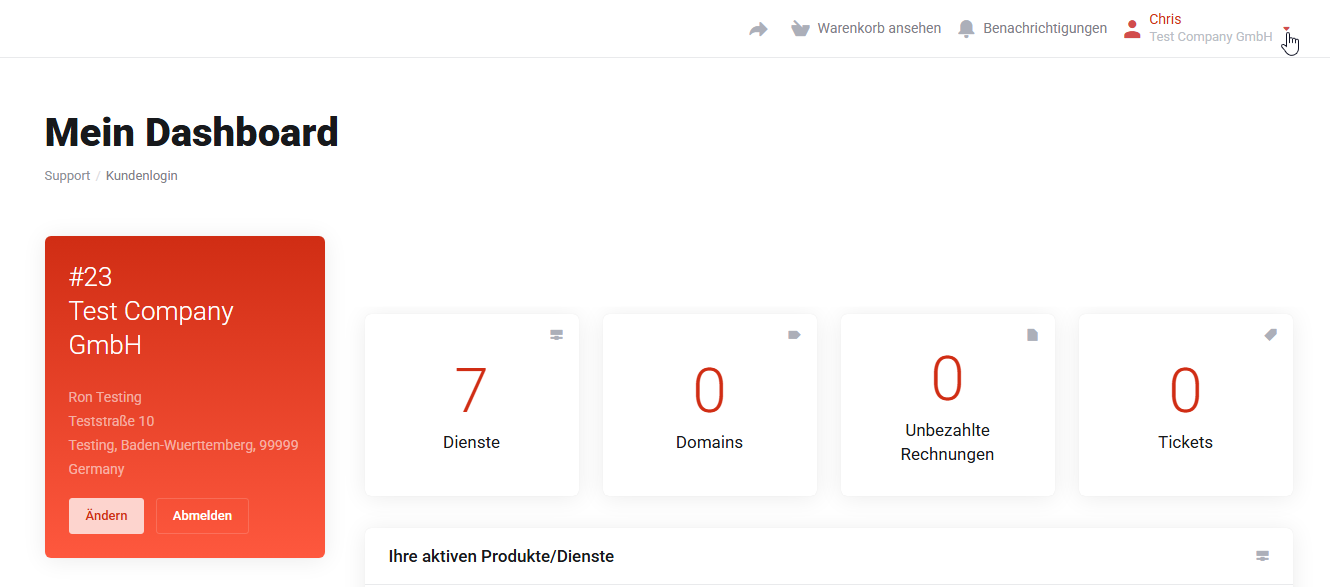Click Ron Testing name in client card

105,397
